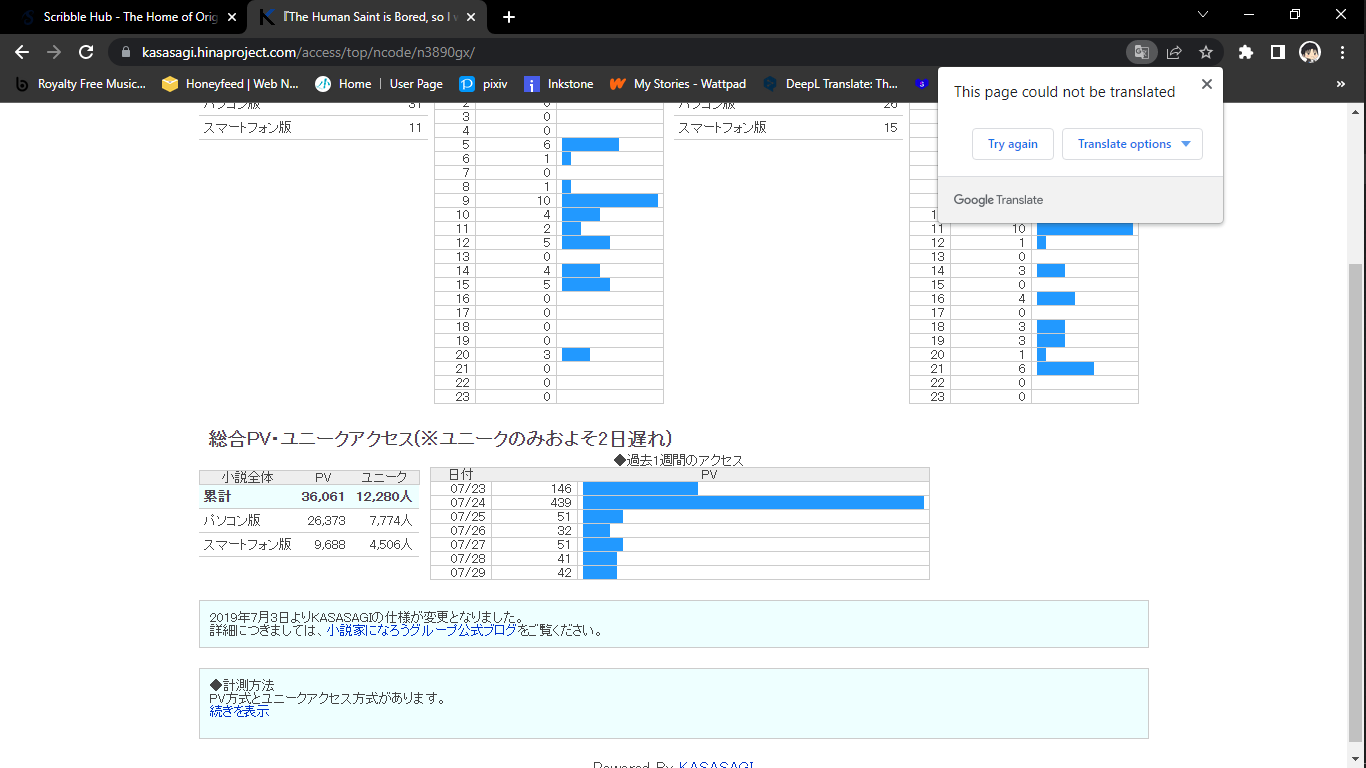Screen dimensions: 1366x768
Task: Click the browser back arrow
Action: (22, 52)
